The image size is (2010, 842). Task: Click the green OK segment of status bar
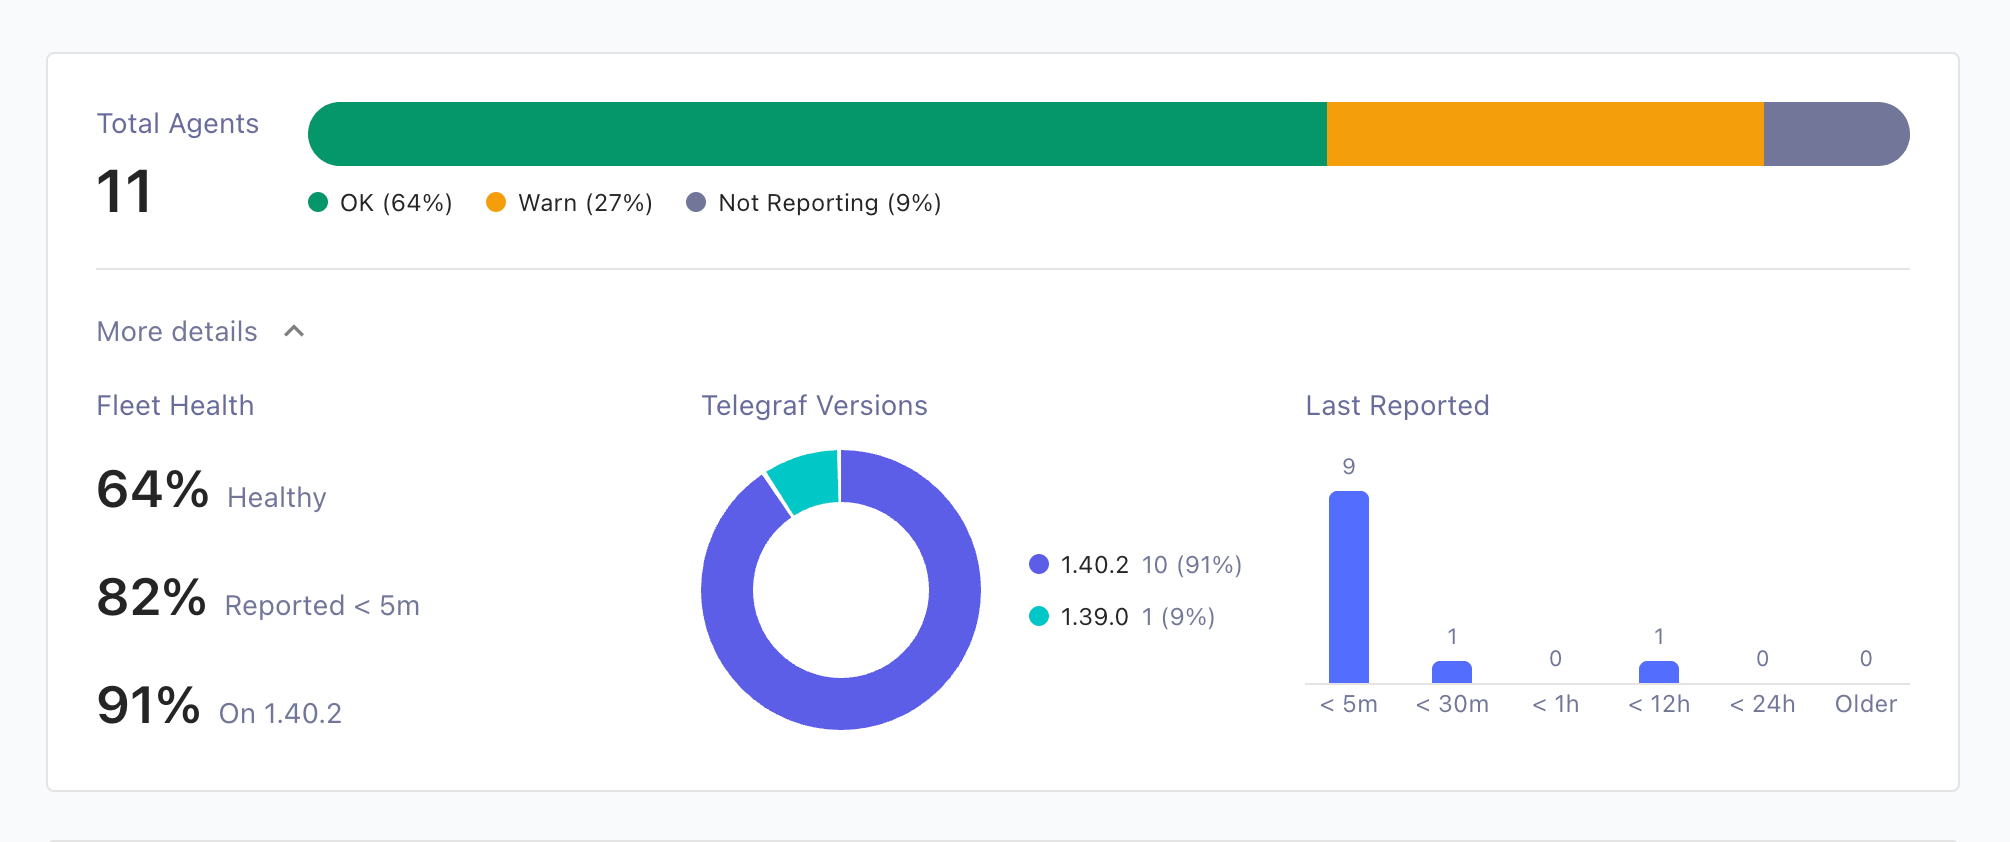click(817, 134)
